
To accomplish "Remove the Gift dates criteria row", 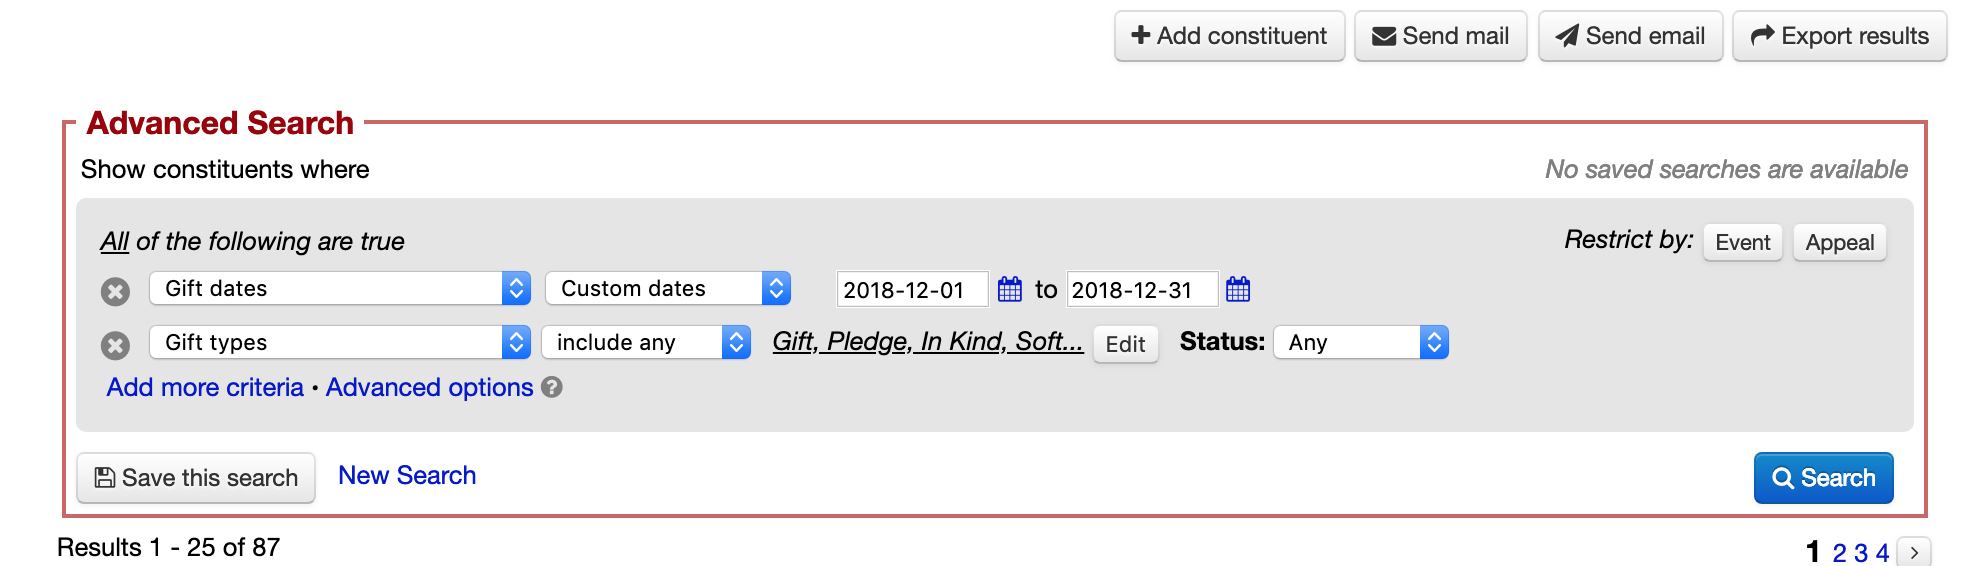I will (x=116, y=291).
